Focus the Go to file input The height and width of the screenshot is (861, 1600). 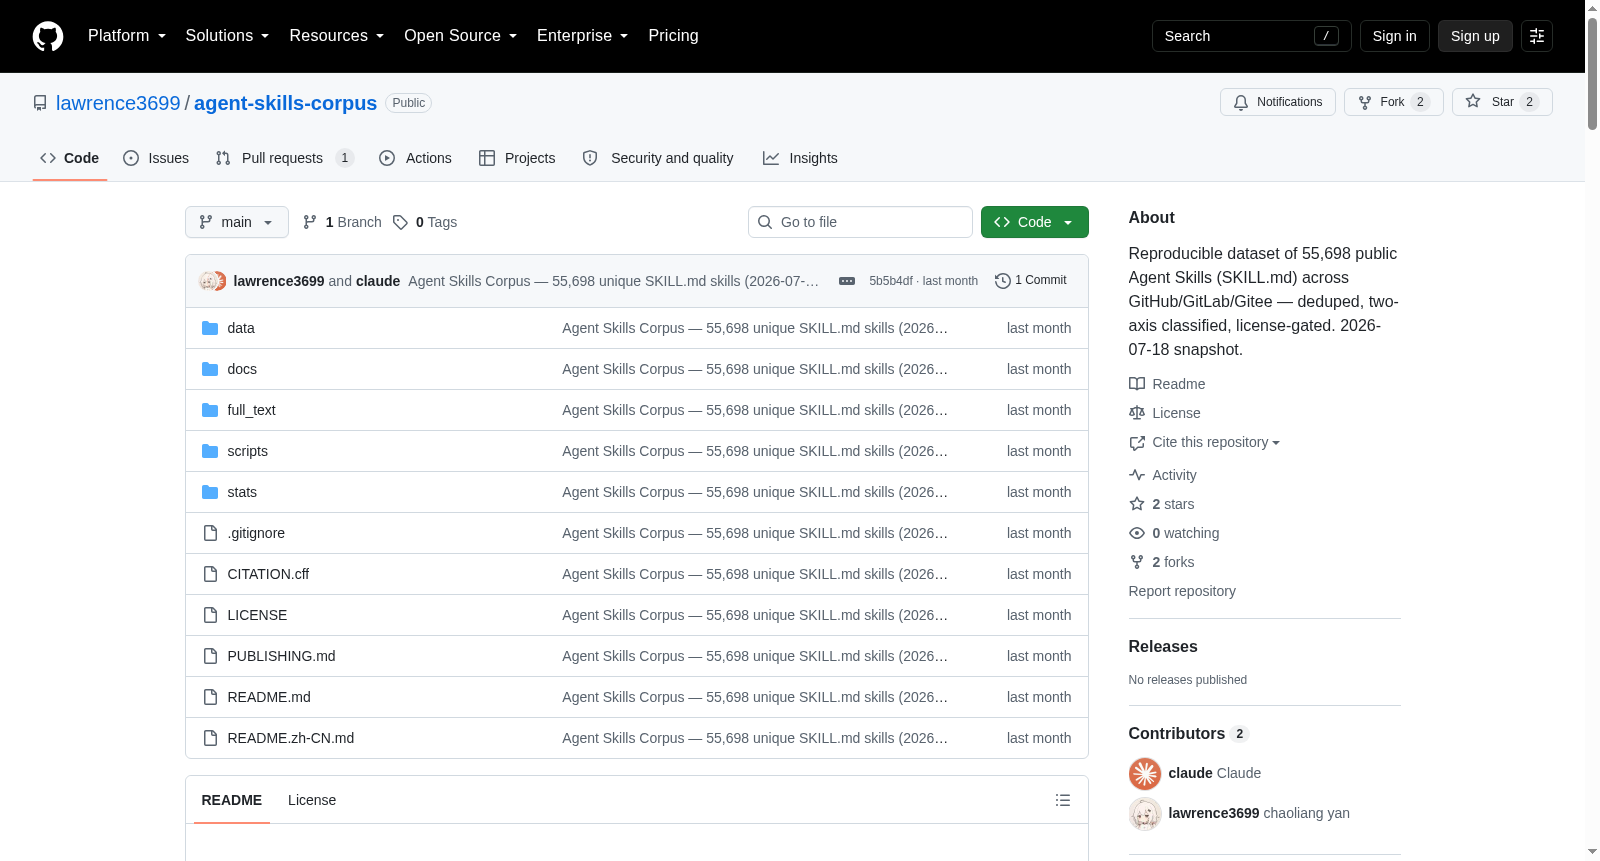coord(860,222)
